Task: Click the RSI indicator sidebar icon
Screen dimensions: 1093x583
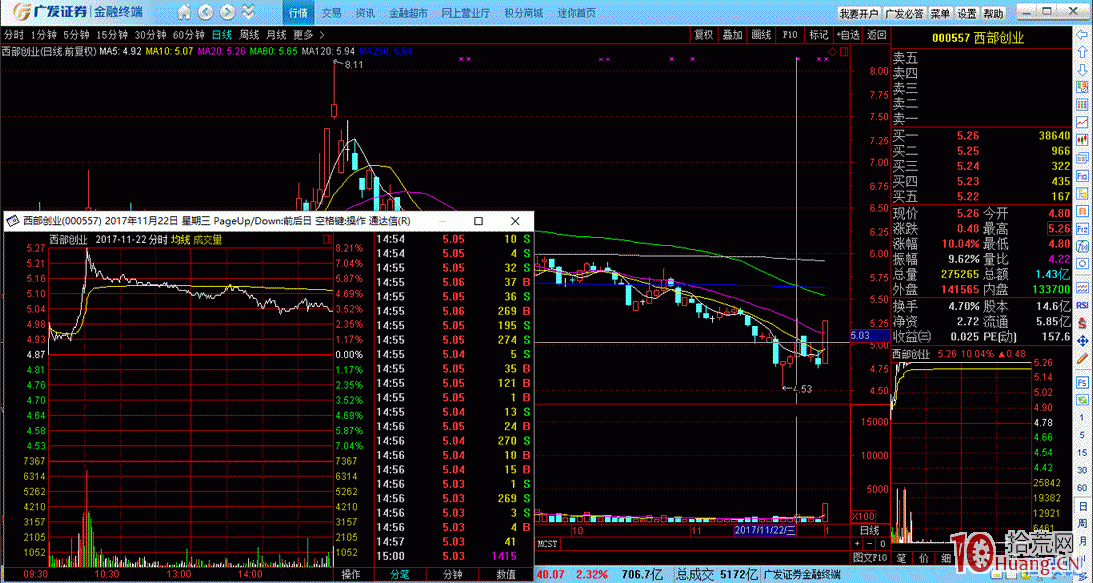Action: (1082, 305)
